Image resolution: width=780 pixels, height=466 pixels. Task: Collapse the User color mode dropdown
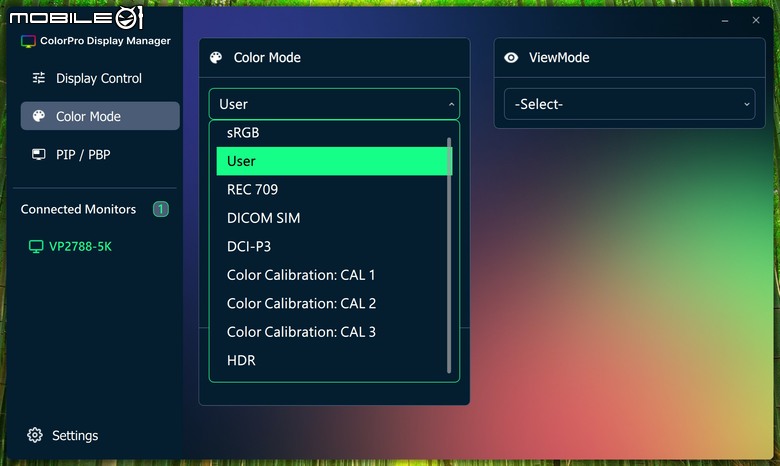click(x=334, y=104)
